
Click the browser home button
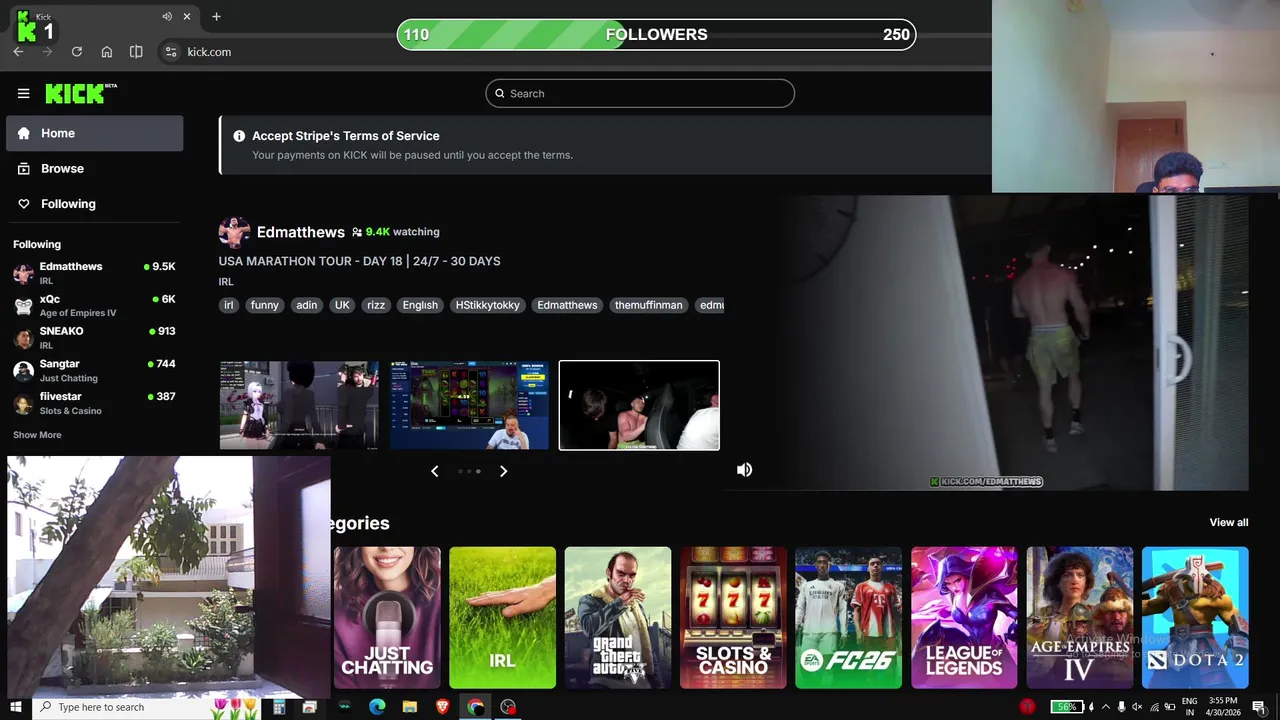pos(106,52)
